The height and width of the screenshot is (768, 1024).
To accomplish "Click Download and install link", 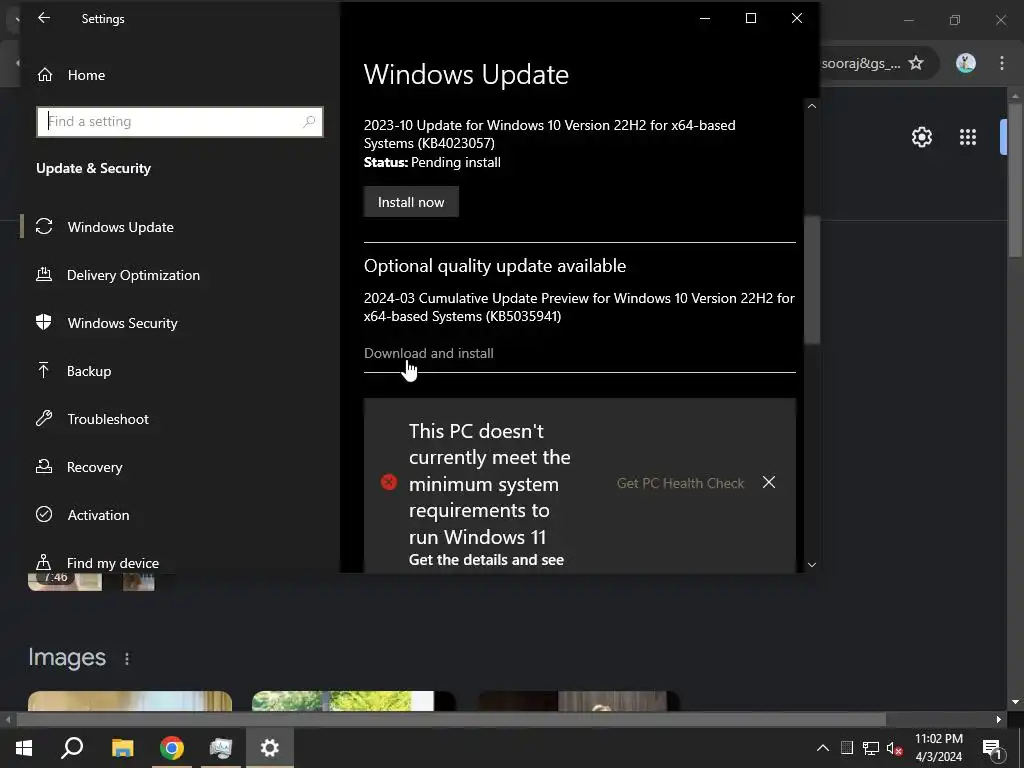I will click(428, 353).
